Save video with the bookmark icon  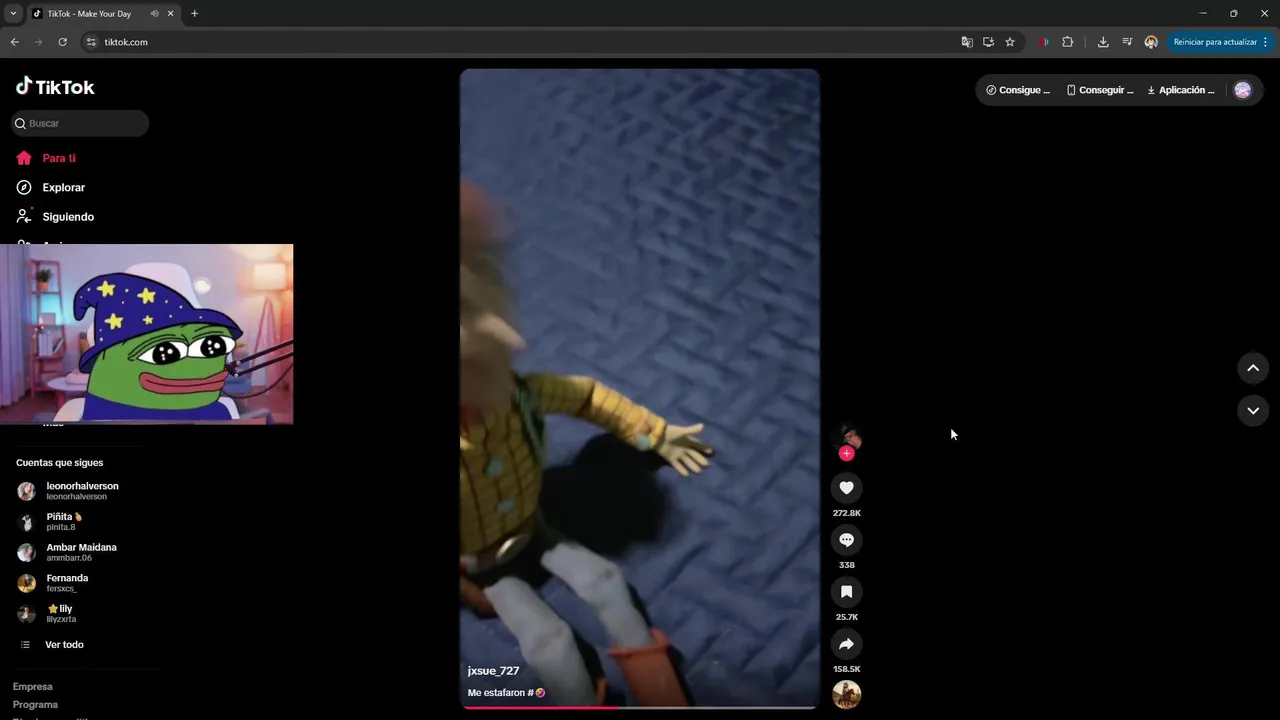[x=846, y=591]
